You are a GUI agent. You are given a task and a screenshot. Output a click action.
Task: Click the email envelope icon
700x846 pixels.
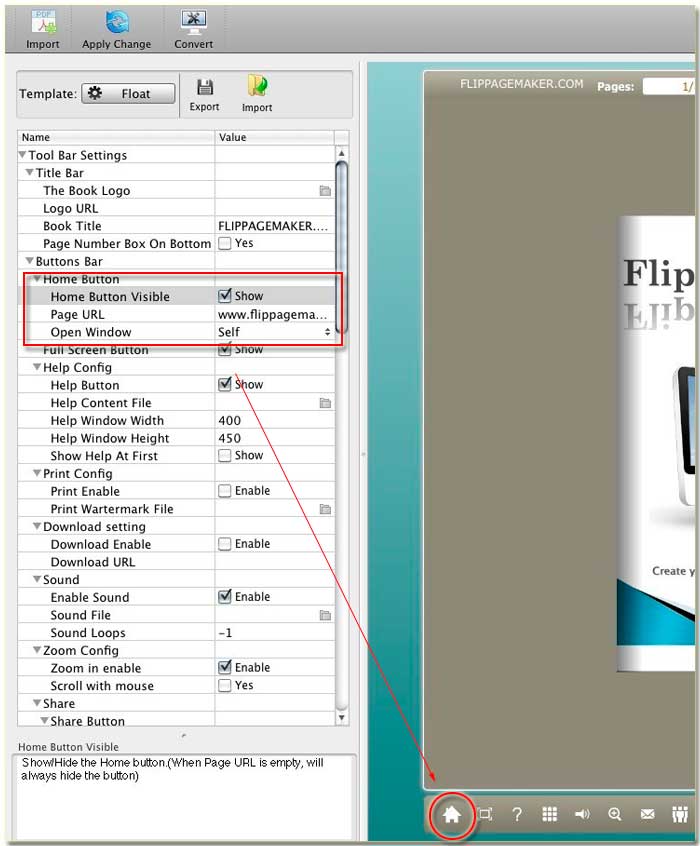(x=648, y=814)
